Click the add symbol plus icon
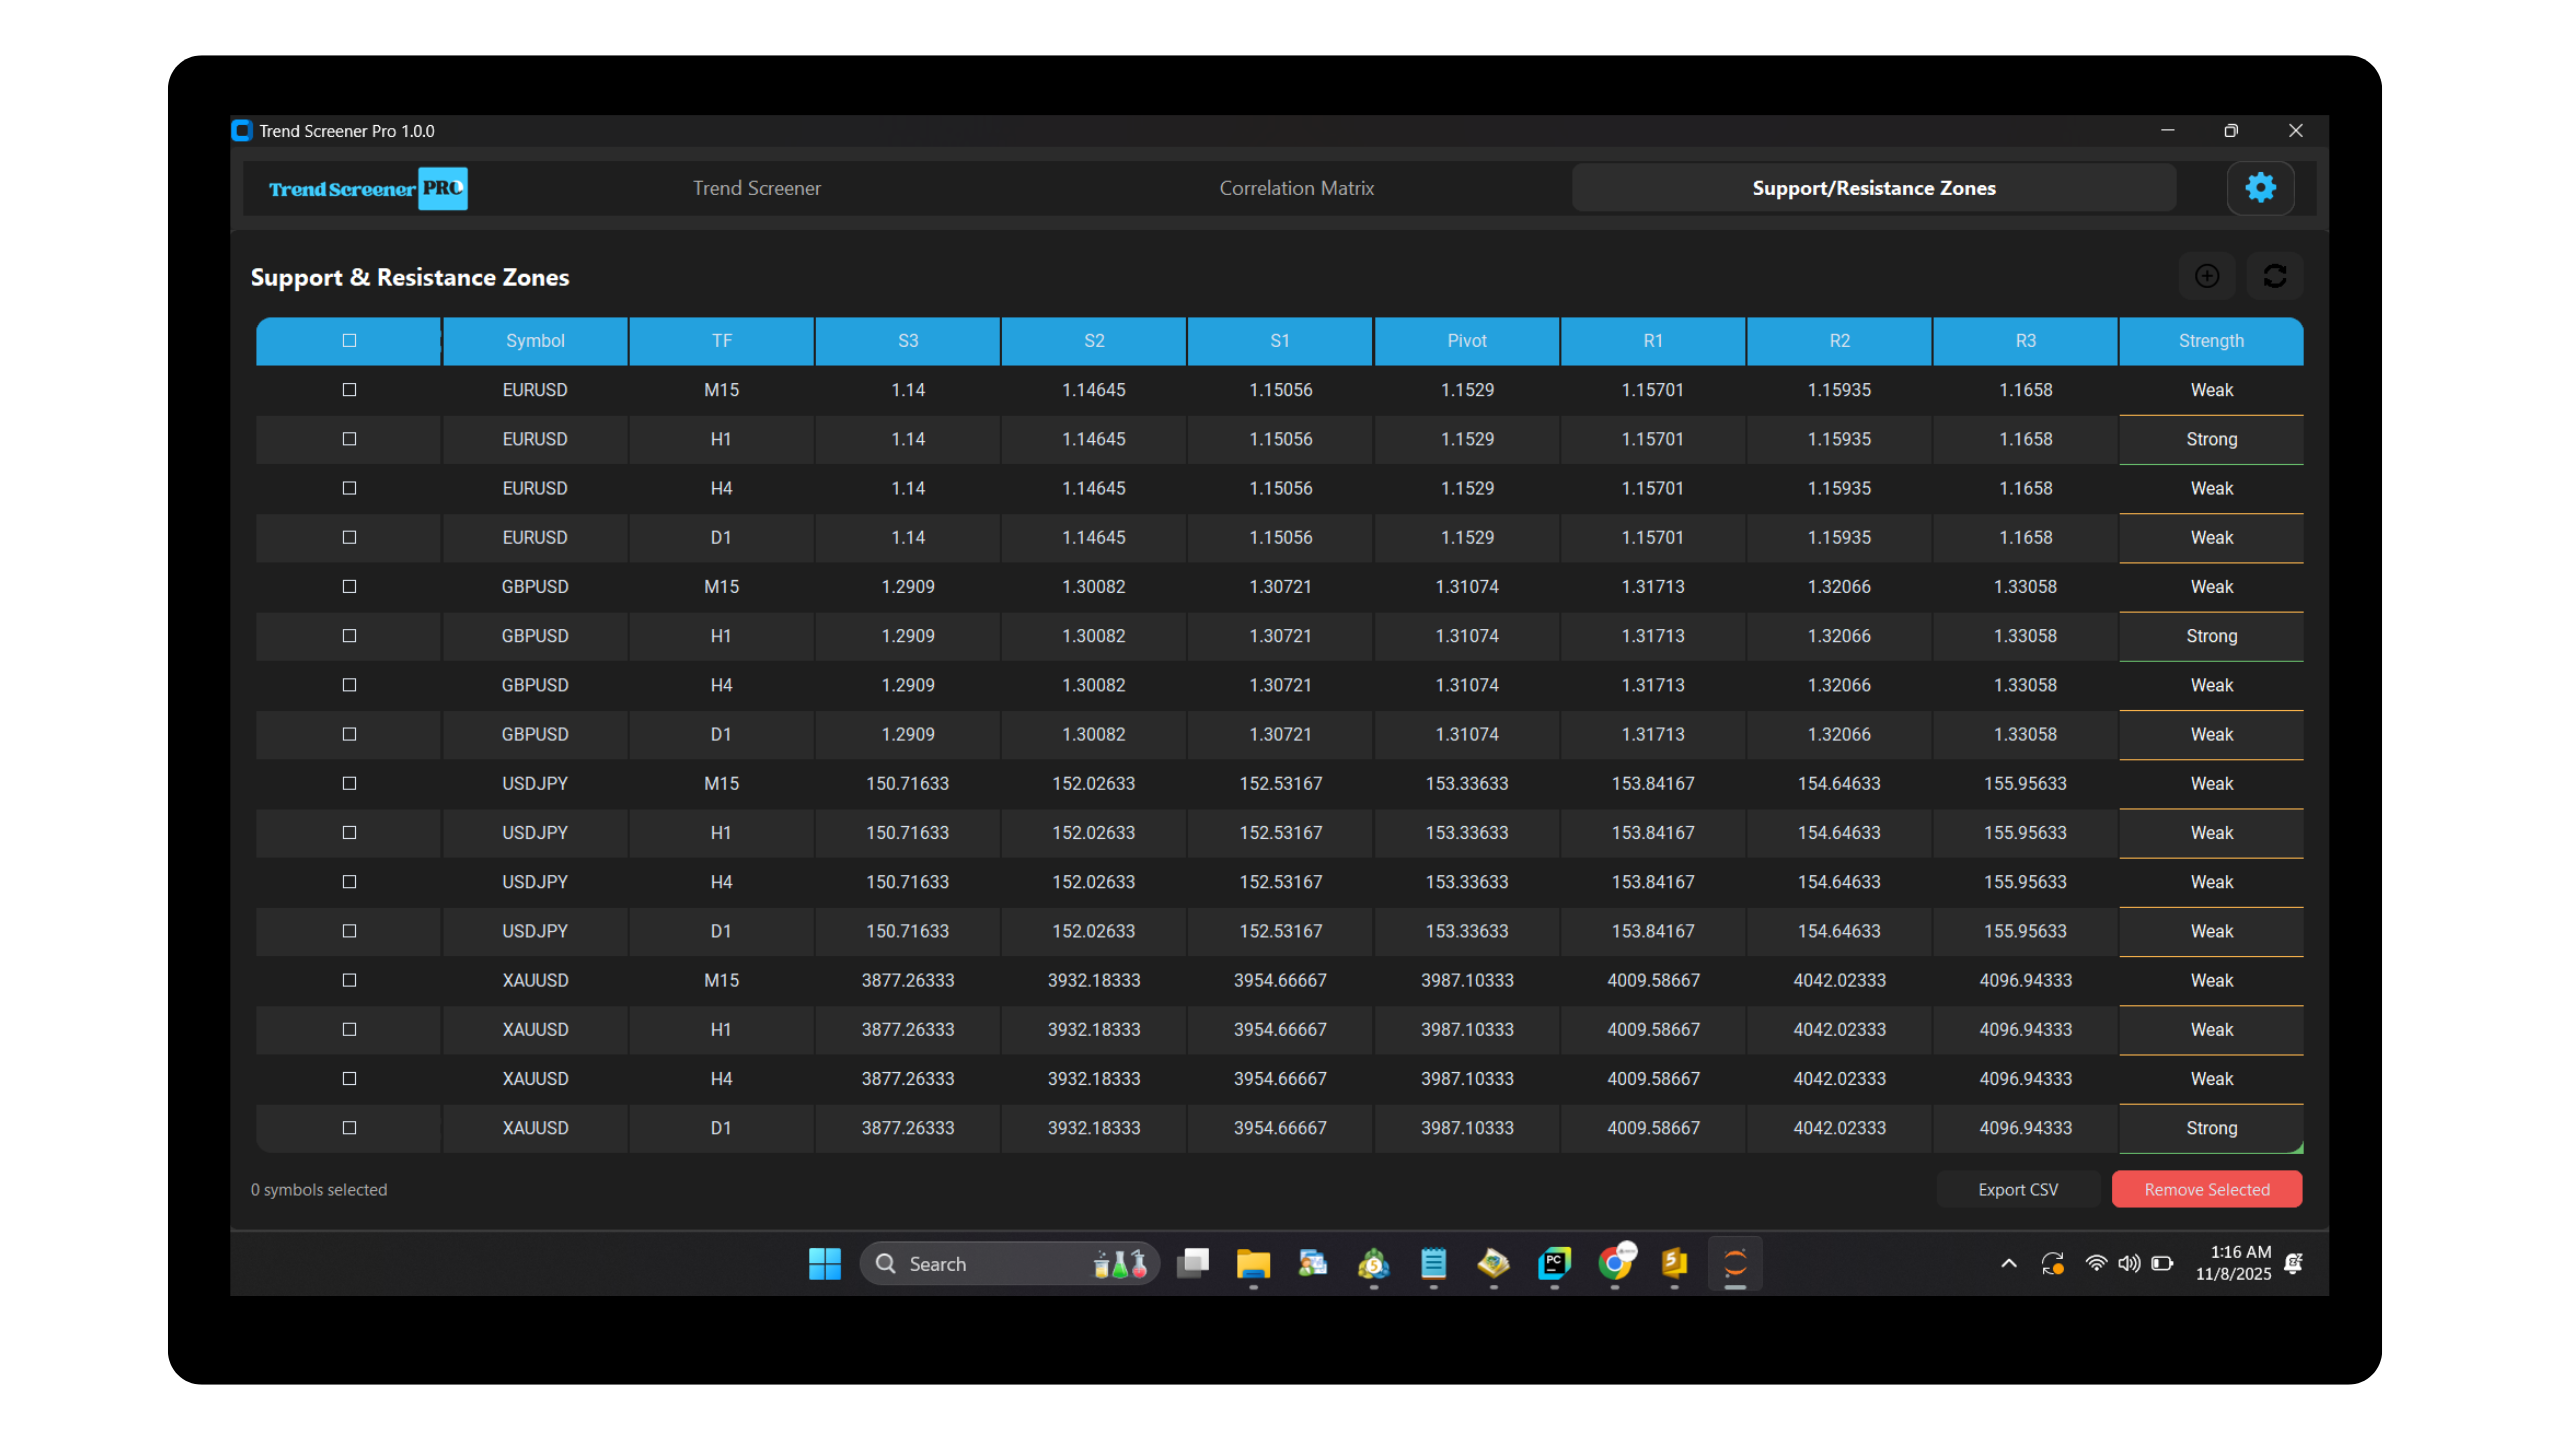Image resolution: width=2560 pixels, height=1440 pixels. (x=2206, y=276)
